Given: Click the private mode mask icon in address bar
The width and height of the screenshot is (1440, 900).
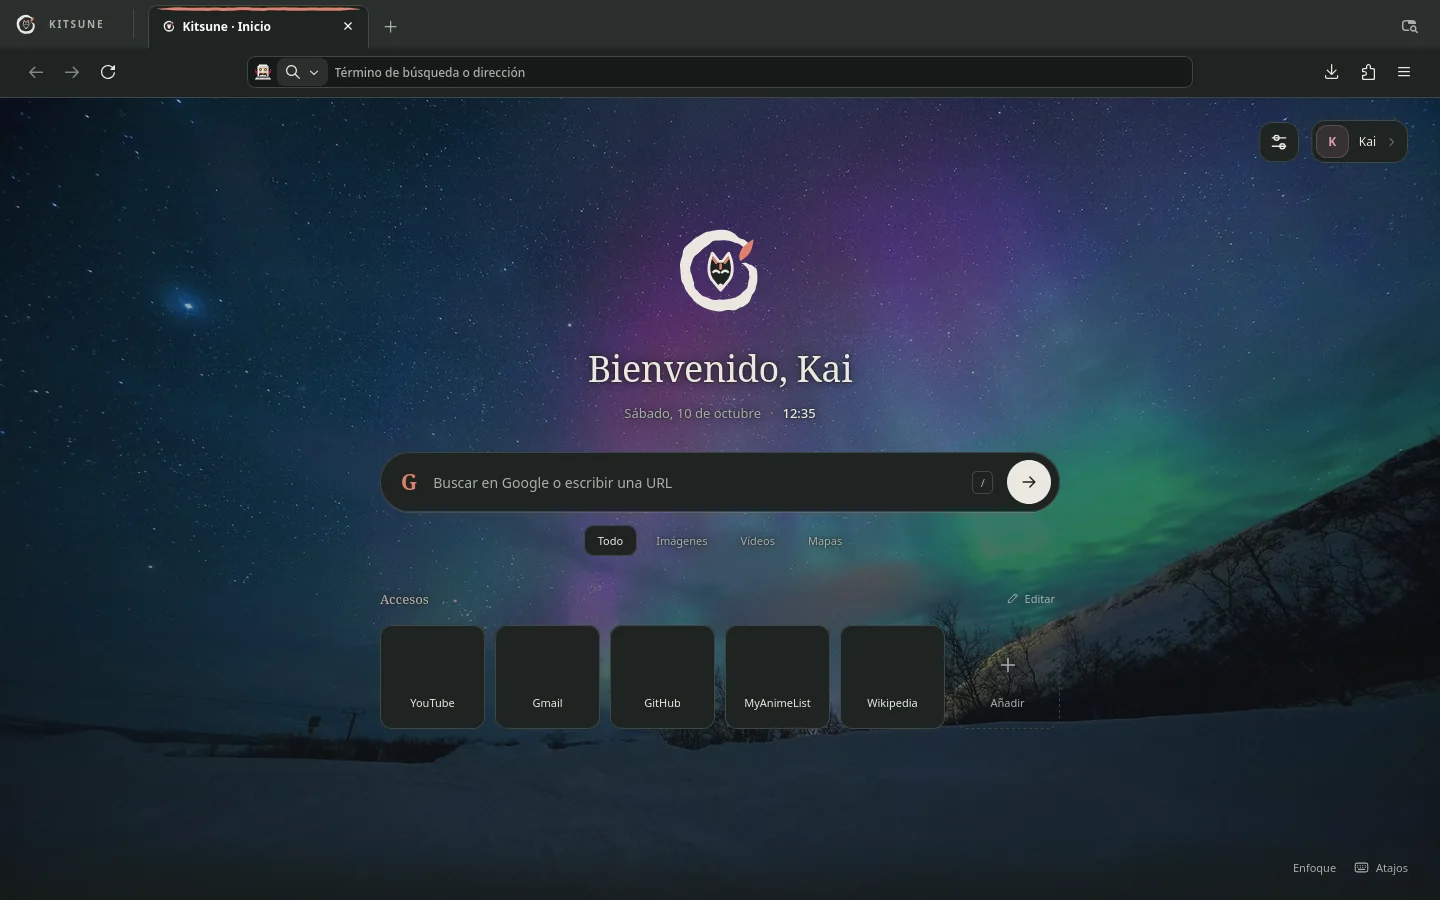Looking at the screenshot, I should point(263,72).
